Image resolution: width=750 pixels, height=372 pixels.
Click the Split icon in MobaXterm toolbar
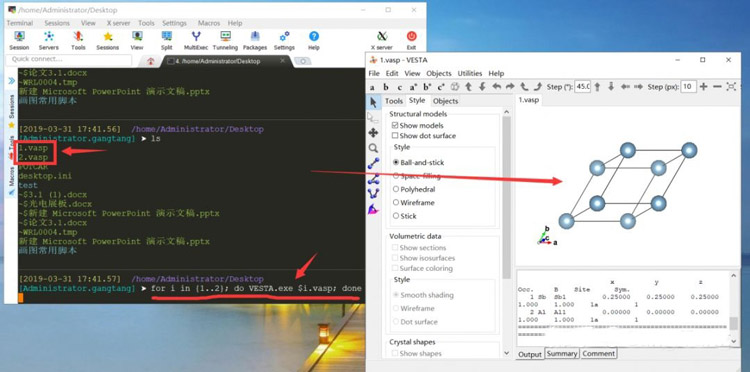(166, 40)
